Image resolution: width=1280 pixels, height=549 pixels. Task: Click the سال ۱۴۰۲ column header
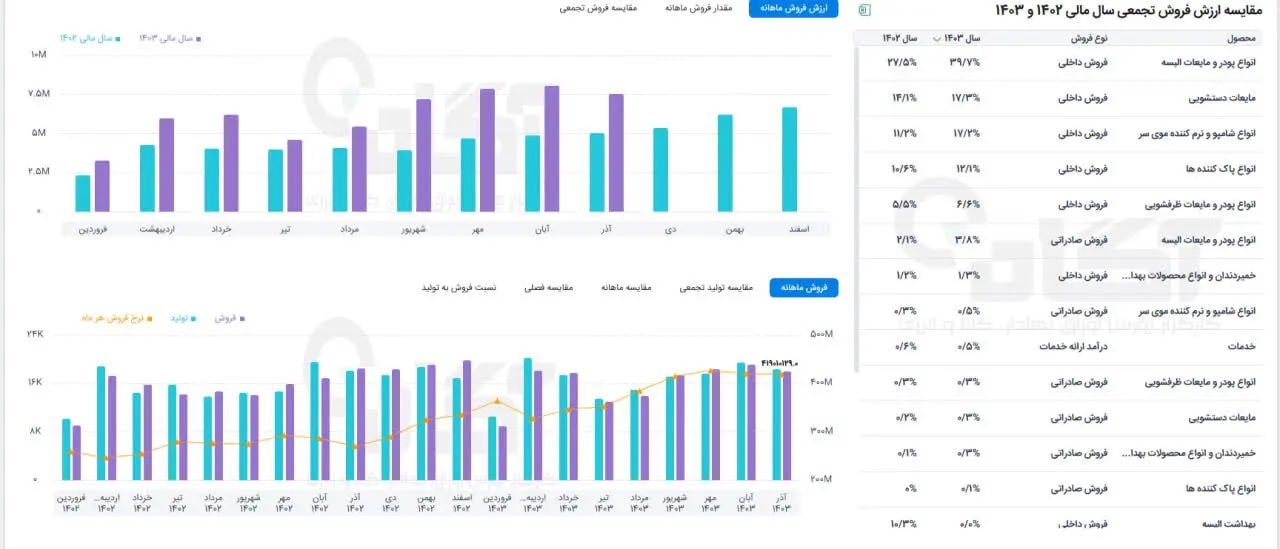coord(899,38)
